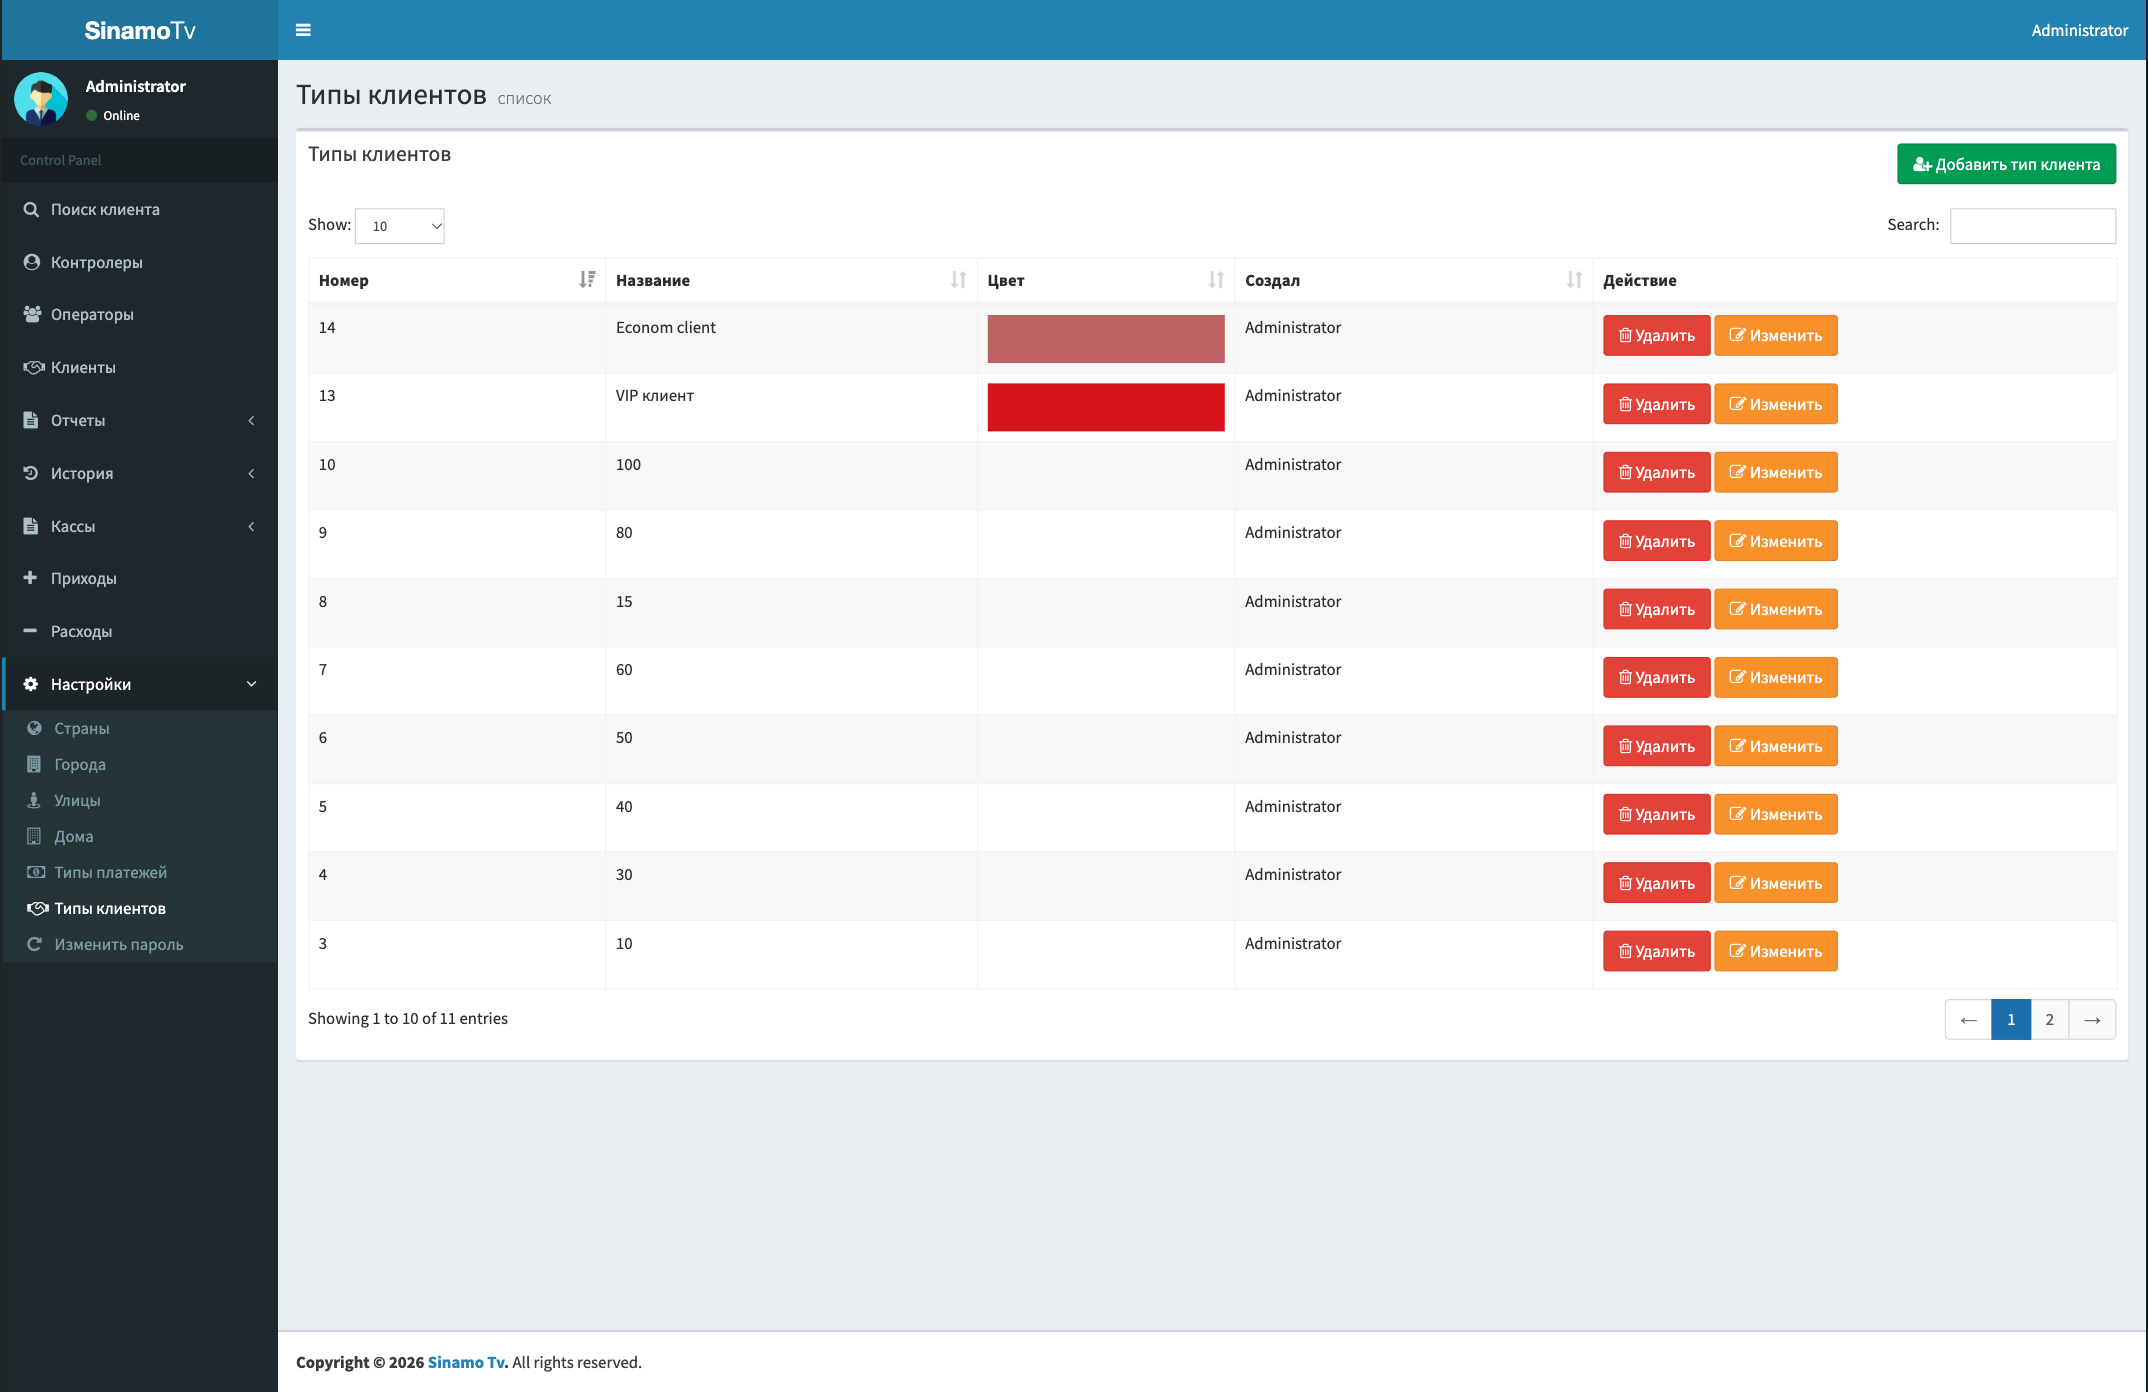
Task: Sort table by Номер column sort icon
Action: point(587,280)
